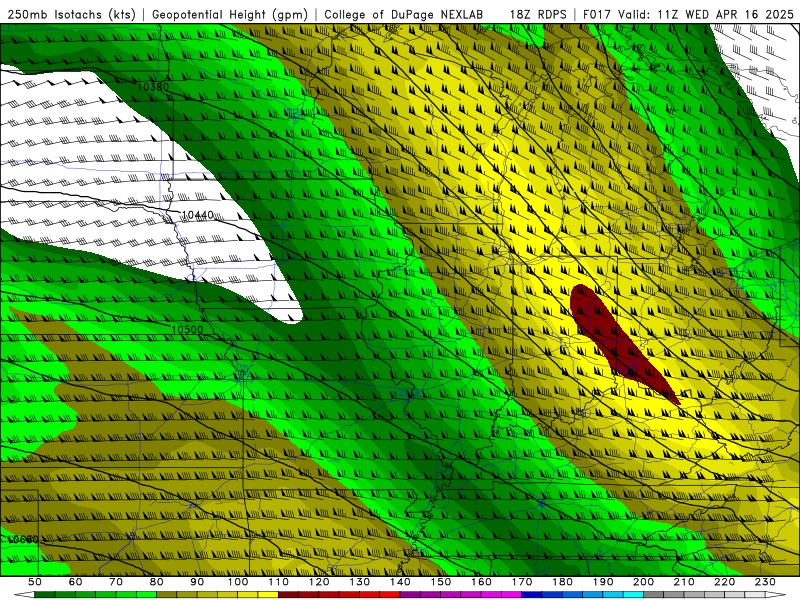Viewport: 800px width, 600px height.
Task: Click the color bar label 100
Action: tap(238, 582)
